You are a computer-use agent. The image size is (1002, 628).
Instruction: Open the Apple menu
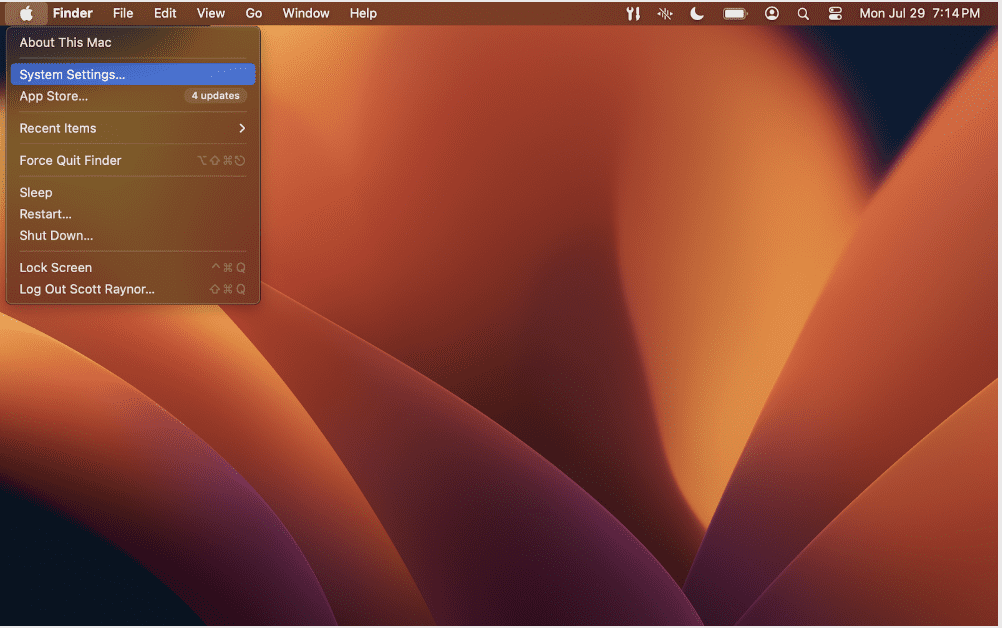[x=26, y=13]
